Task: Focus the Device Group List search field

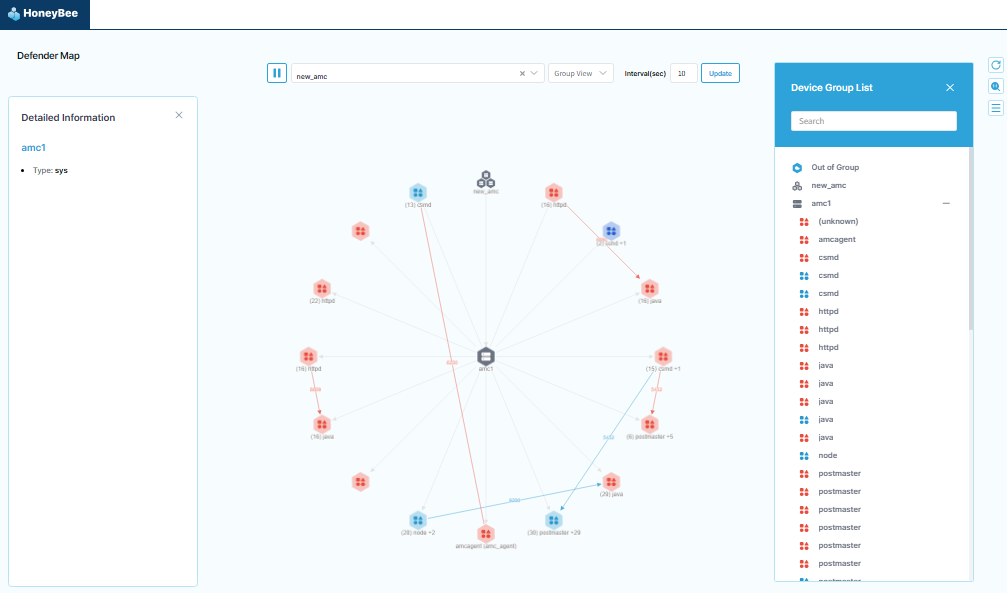Action: (x=873, y=121)
